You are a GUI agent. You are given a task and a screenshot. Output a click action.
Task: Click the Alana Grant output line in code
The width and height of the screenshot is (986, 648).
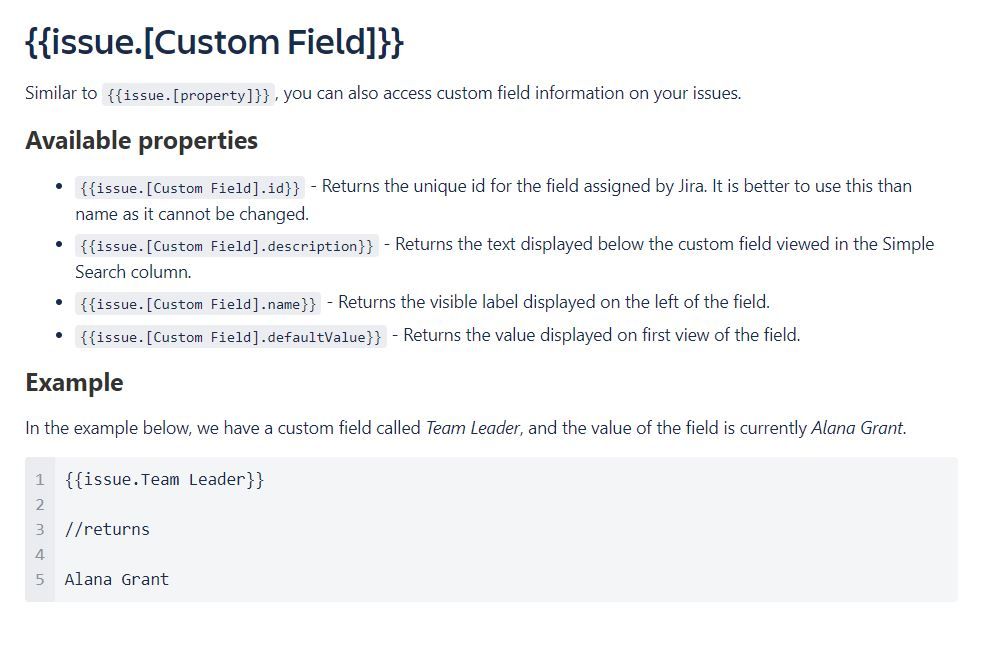tap(116, 579)
